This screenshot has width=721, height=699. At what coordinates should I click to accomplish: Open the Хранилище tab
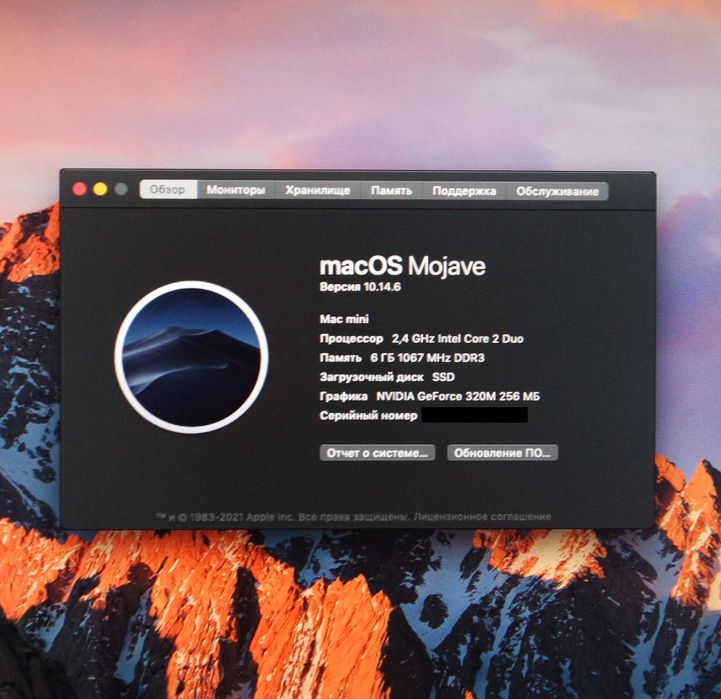(x=318, y=190)
